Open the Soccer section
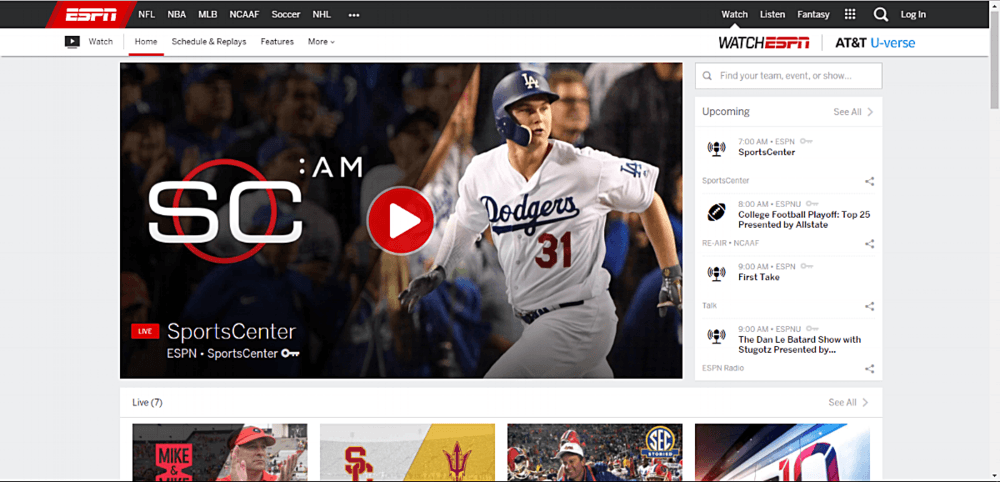This screenshot has width=1000, height=482. (x=286, y=14)
